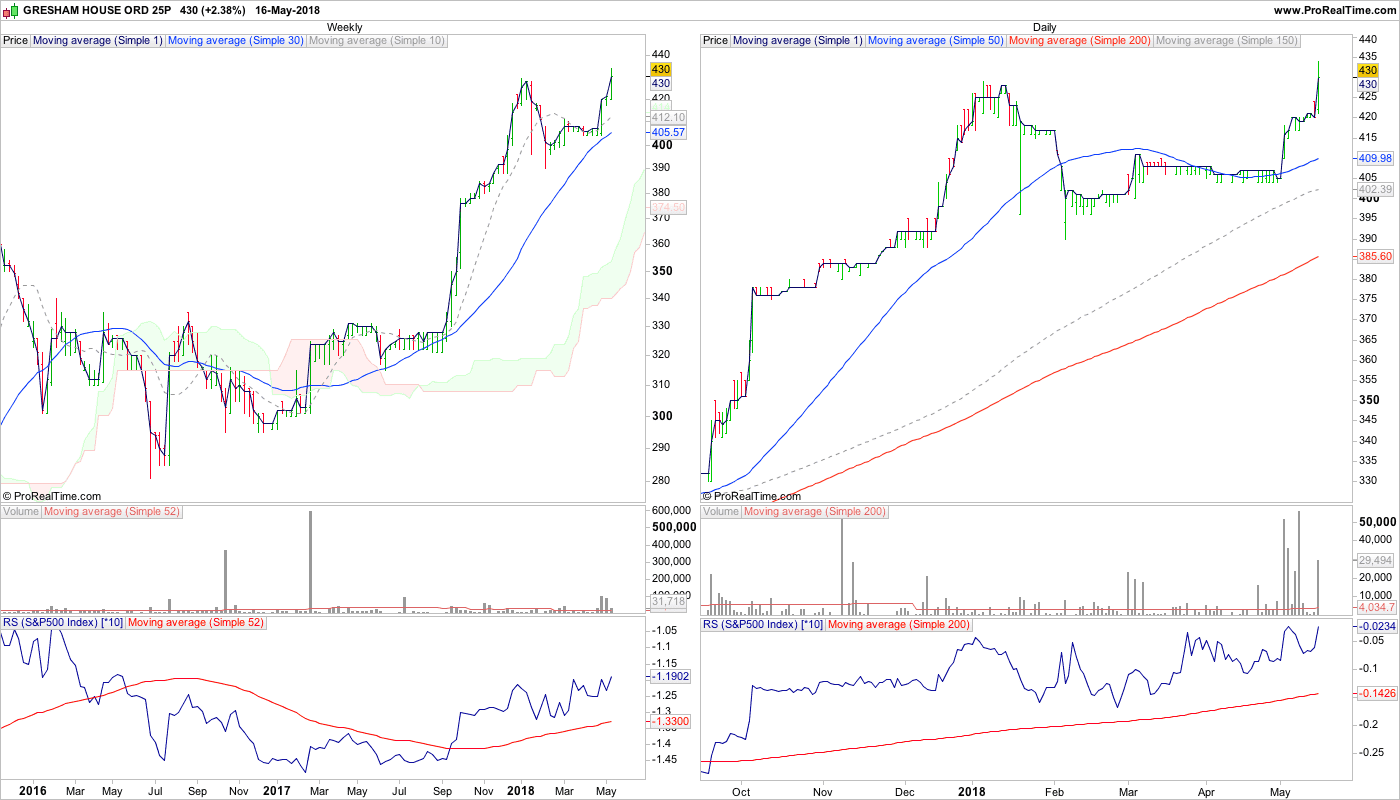
Task: Click the Oct label on Daily time axis
Action: tap(741, 790)
